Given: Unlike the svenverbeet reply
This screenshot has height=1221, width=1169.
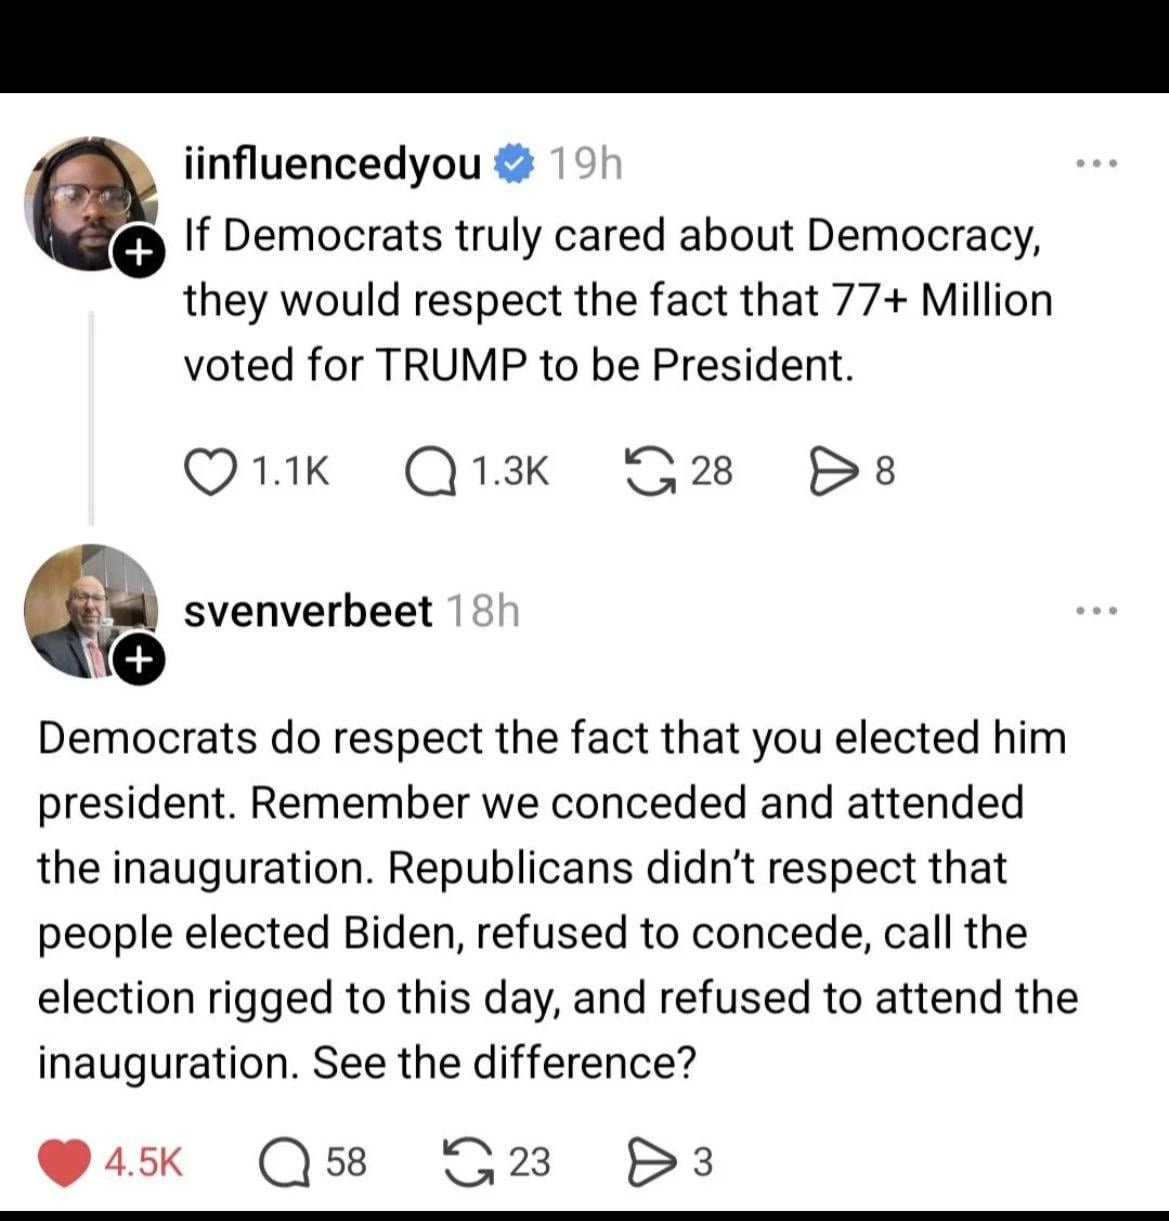Looking at the screenshot, I should [x=63, y=1162].
